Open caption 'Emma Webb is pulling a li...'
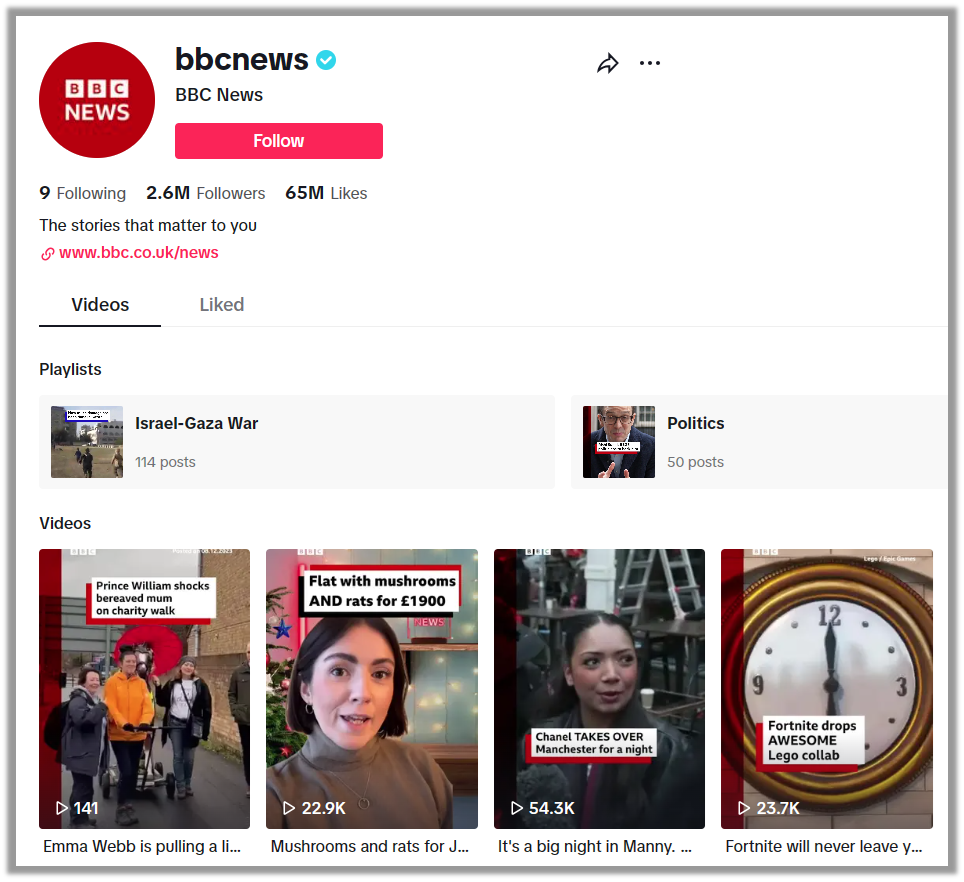The image size is (964, 882). tap(142, 846)
